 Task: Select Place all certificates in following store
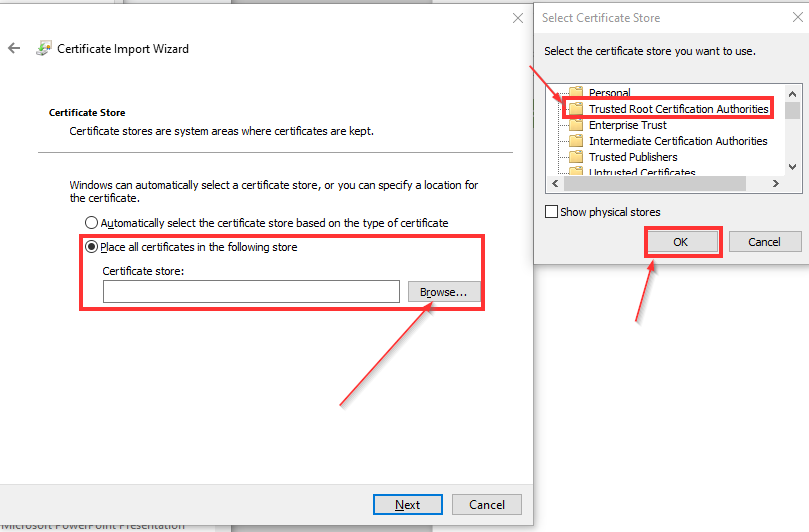pos(92,247)
